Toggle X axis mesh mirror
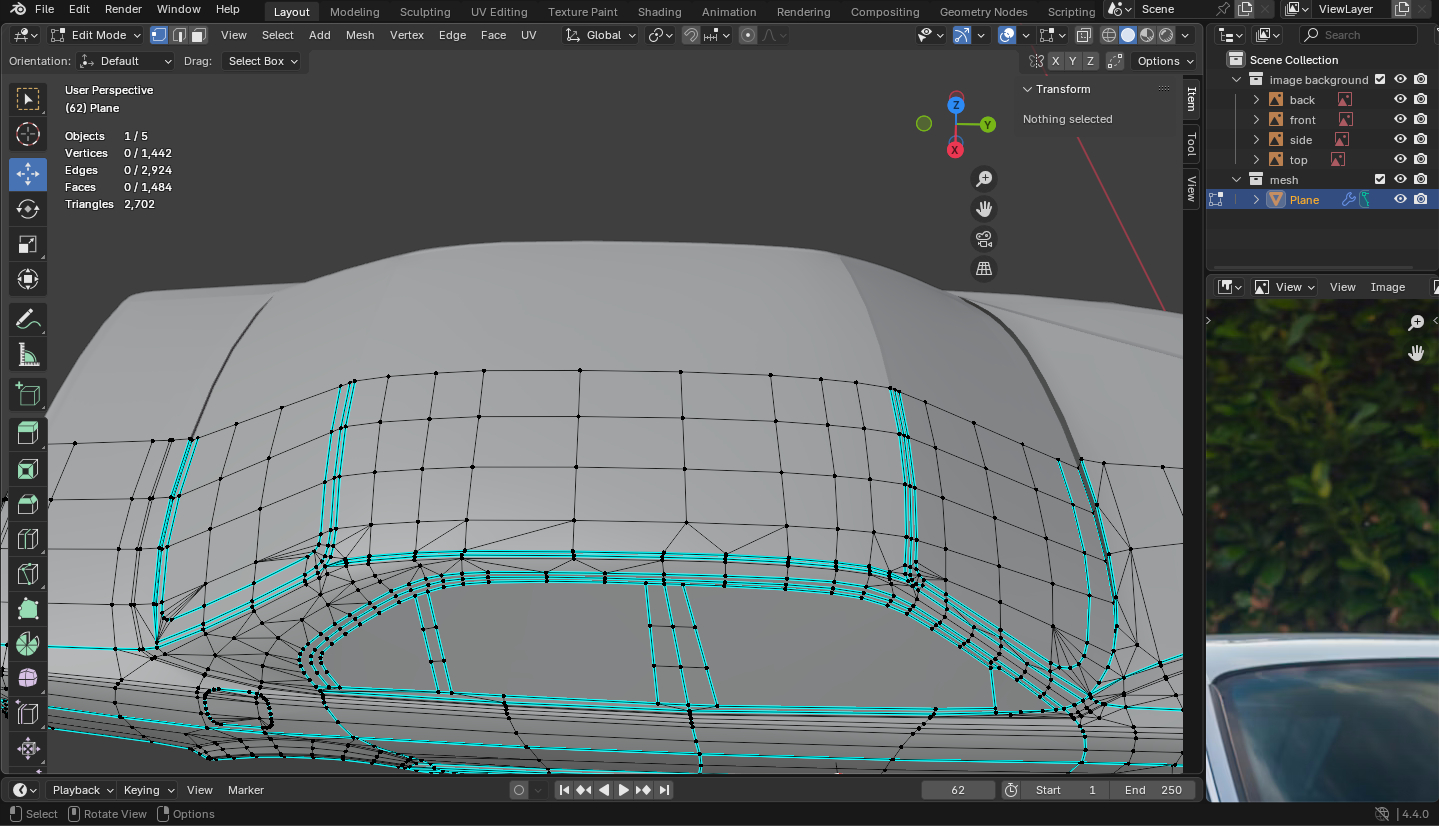This screenshot has height=826, width=1439. [1056, 61]
